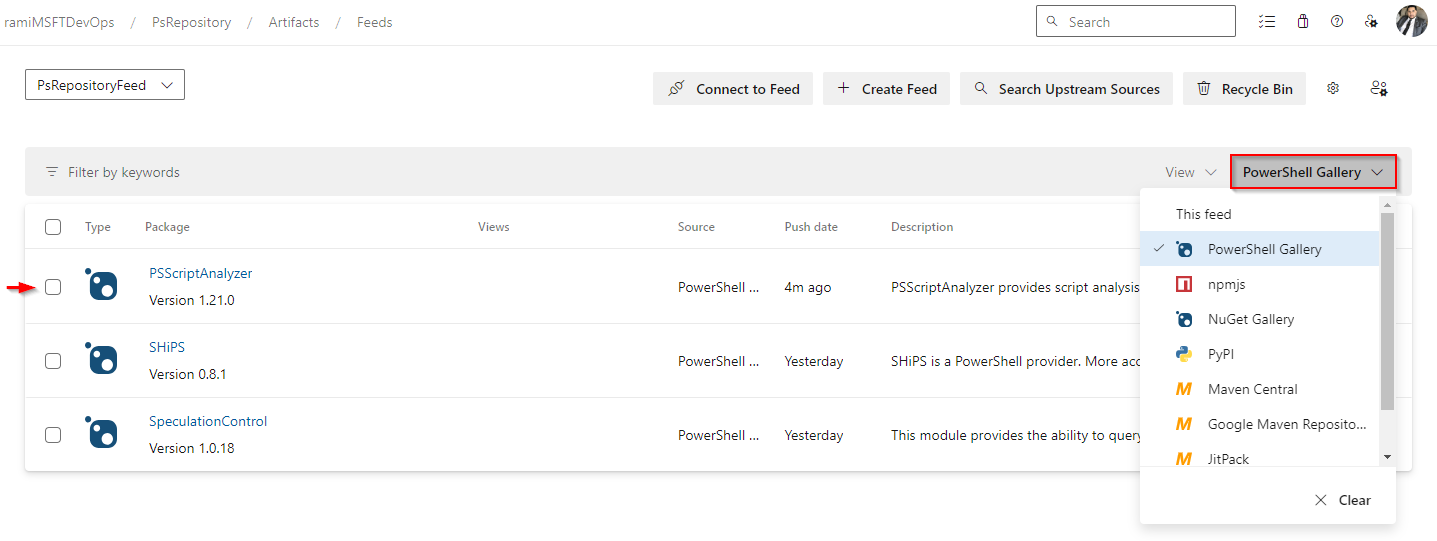Click the source list scrollbar down arrow

[1387, 457]
